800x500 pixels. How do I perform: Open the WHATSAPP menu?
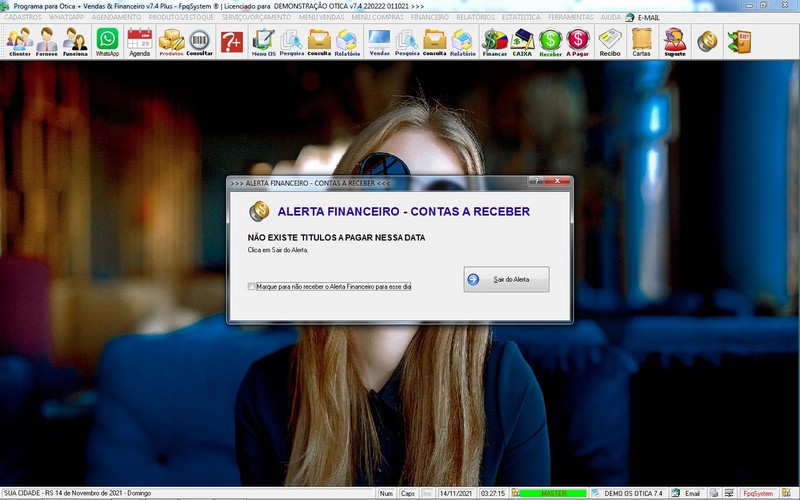[66, 17]
